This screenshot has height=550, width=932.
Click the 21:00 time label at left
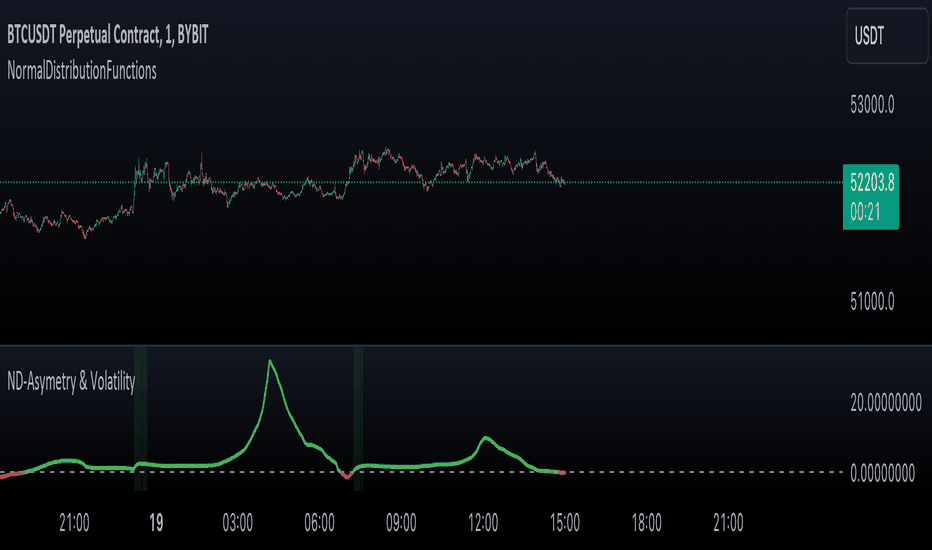pyautogui.click(x=74, y=523)
